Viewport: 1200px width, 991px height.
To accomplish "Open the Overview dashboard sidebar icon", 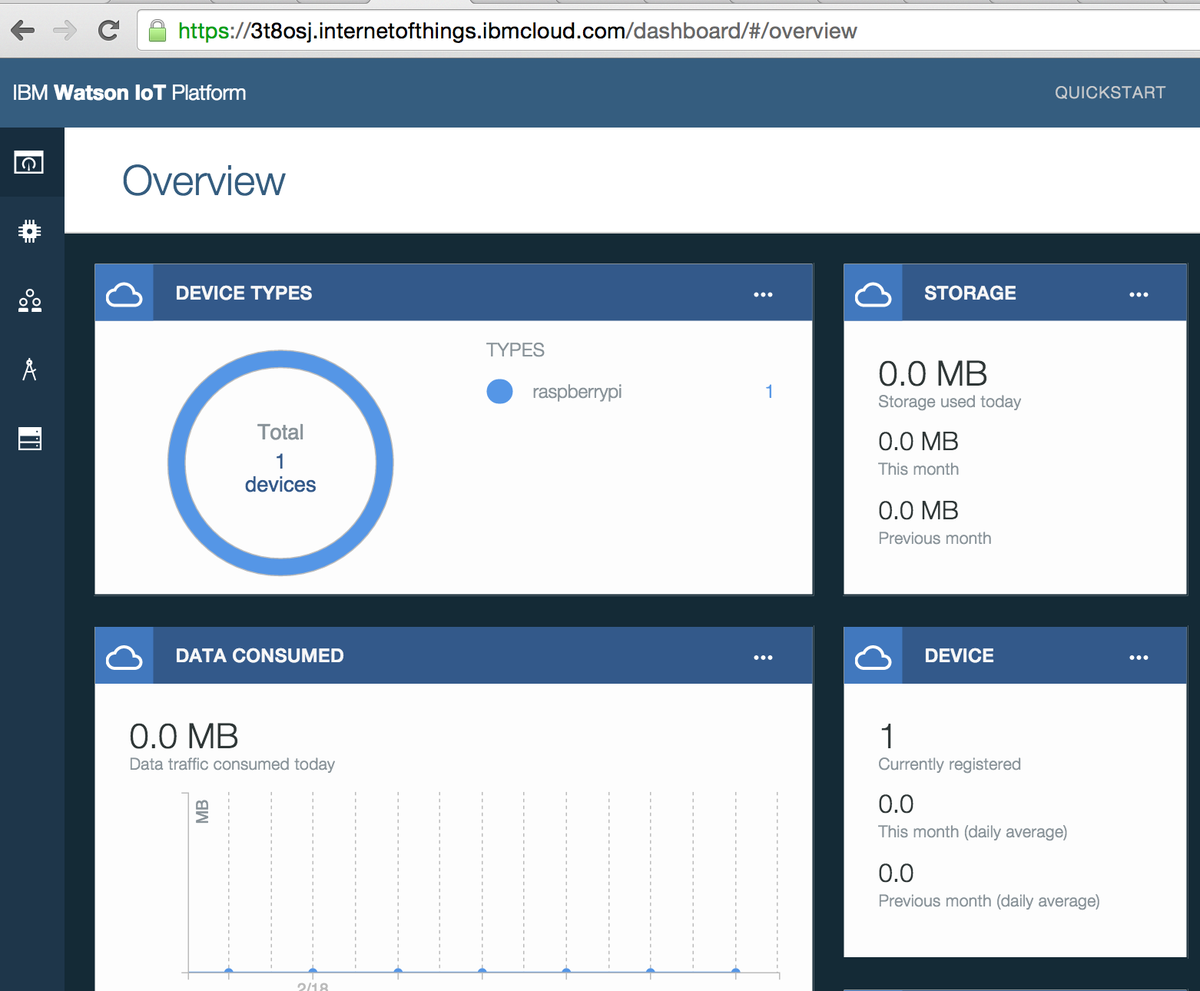I will coord(28,161).
